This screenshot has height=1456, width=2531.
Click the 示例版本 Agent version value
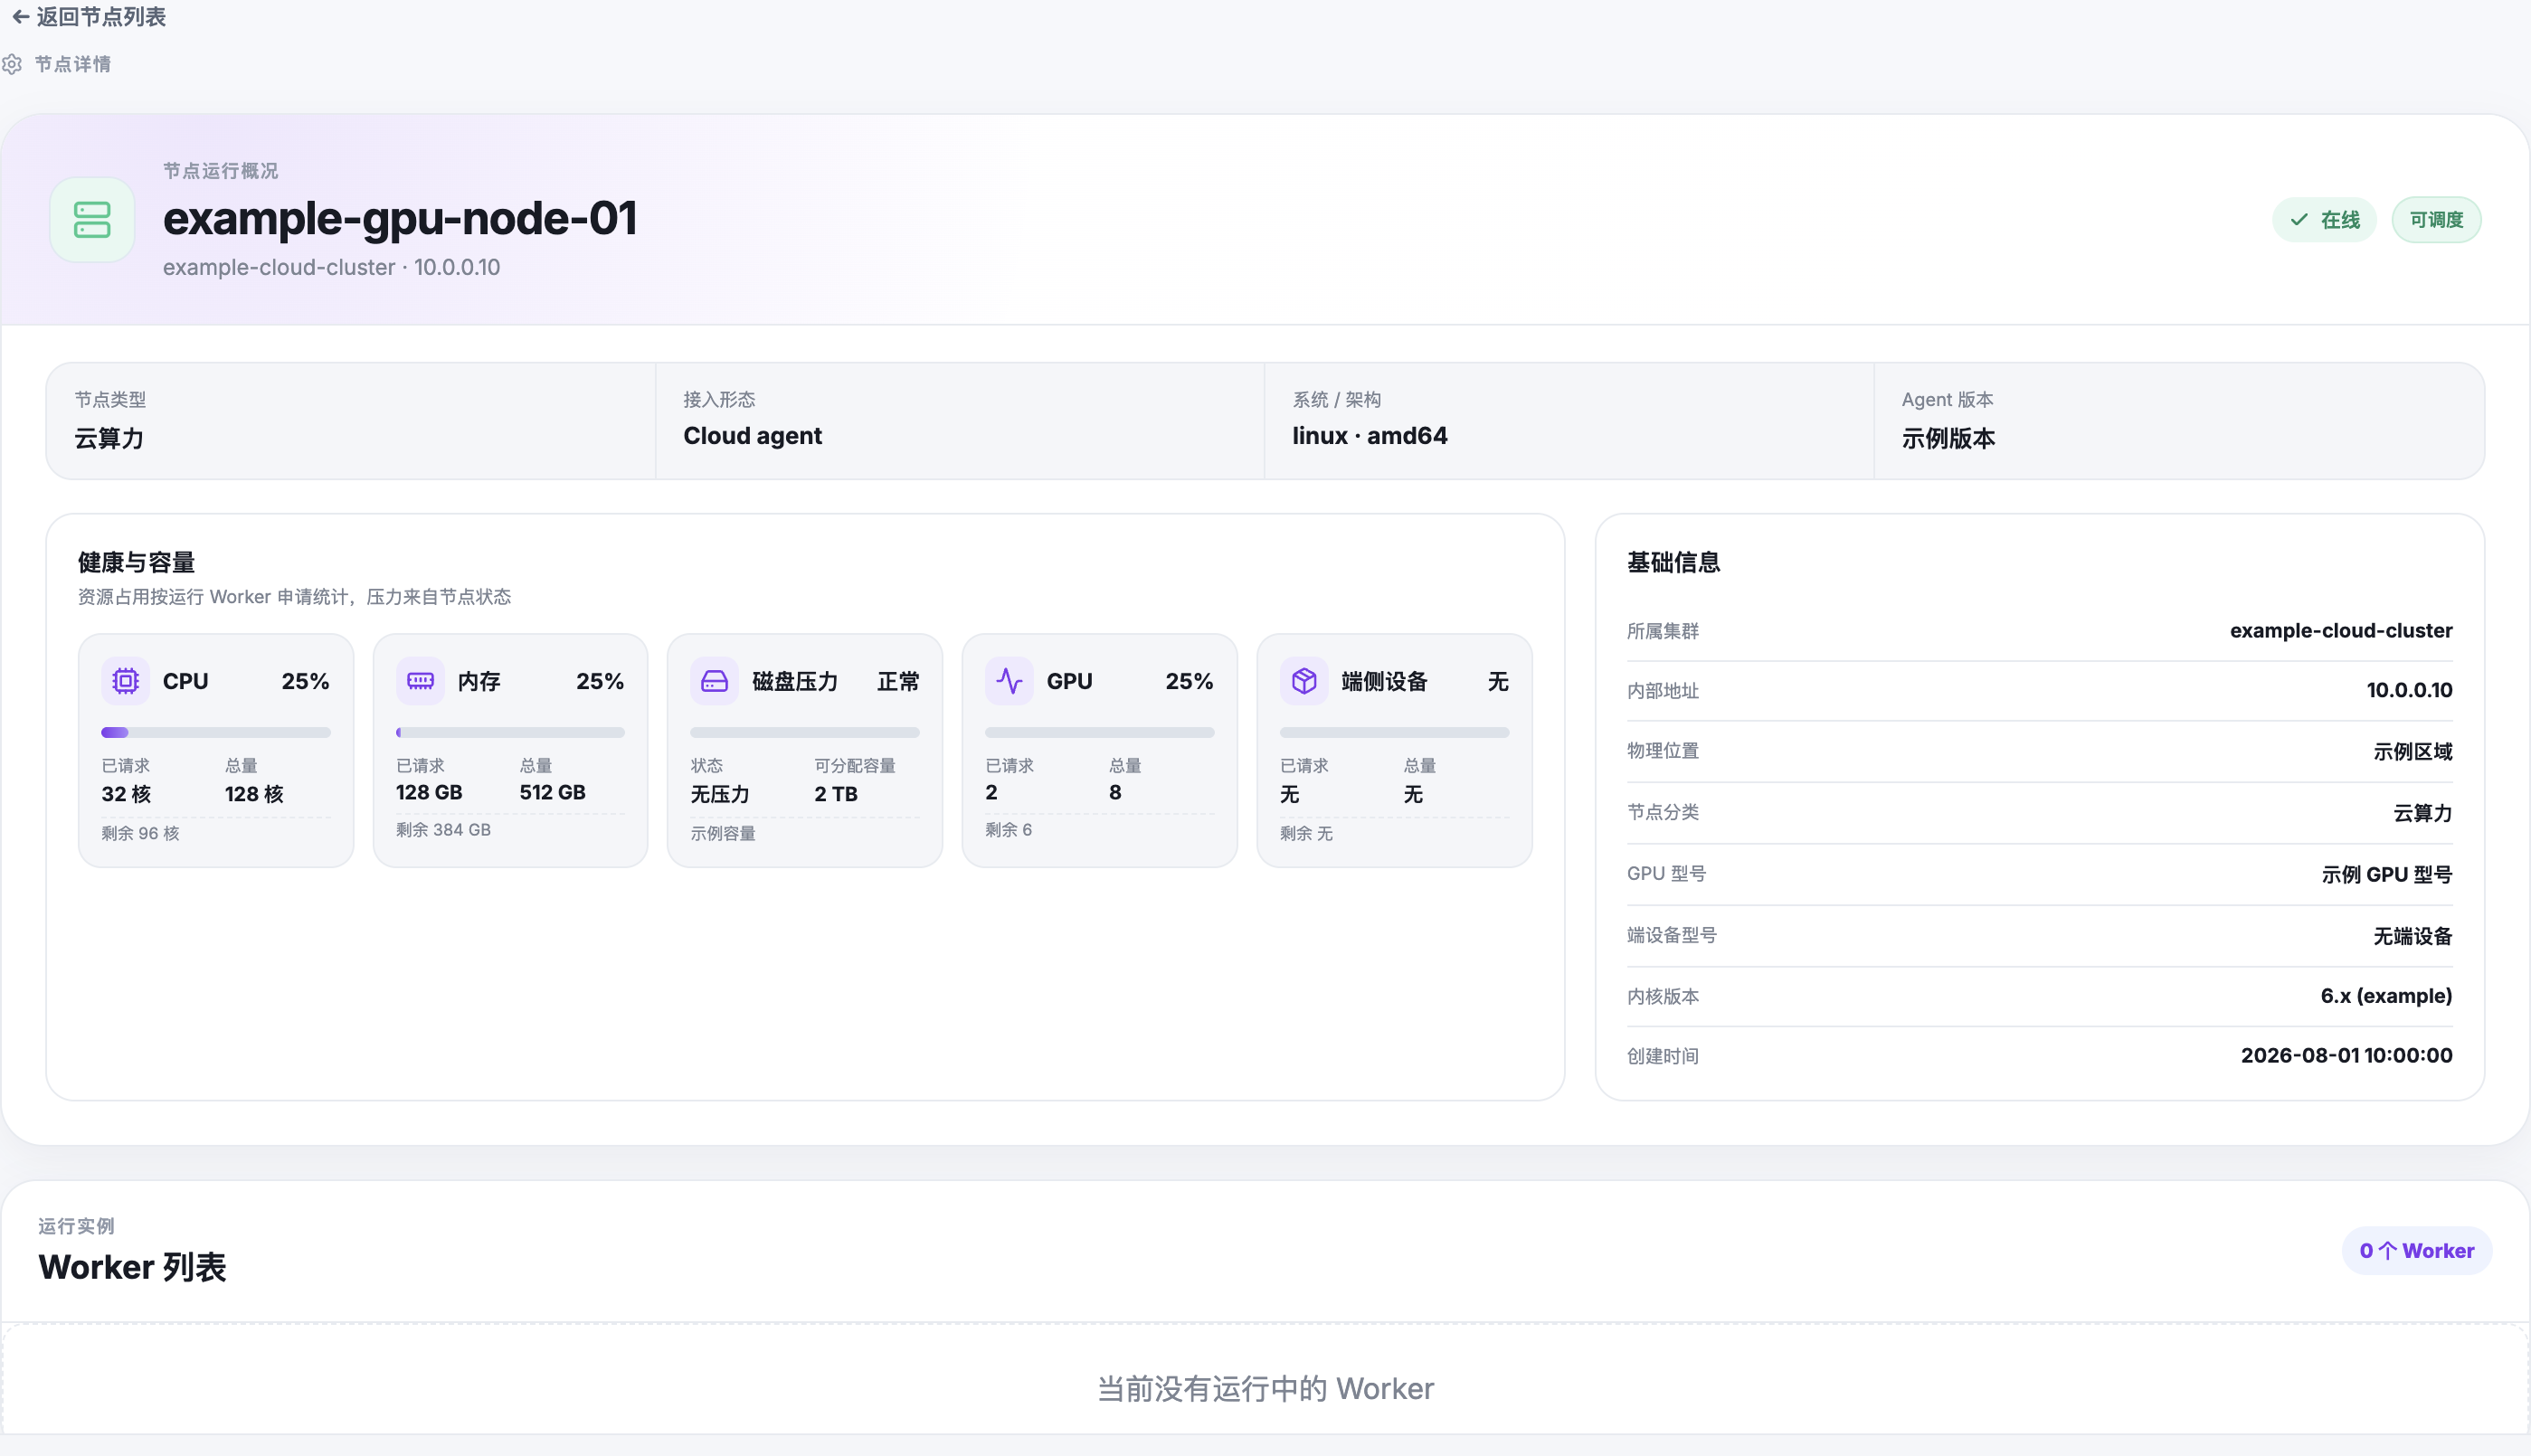point(1948,438)
